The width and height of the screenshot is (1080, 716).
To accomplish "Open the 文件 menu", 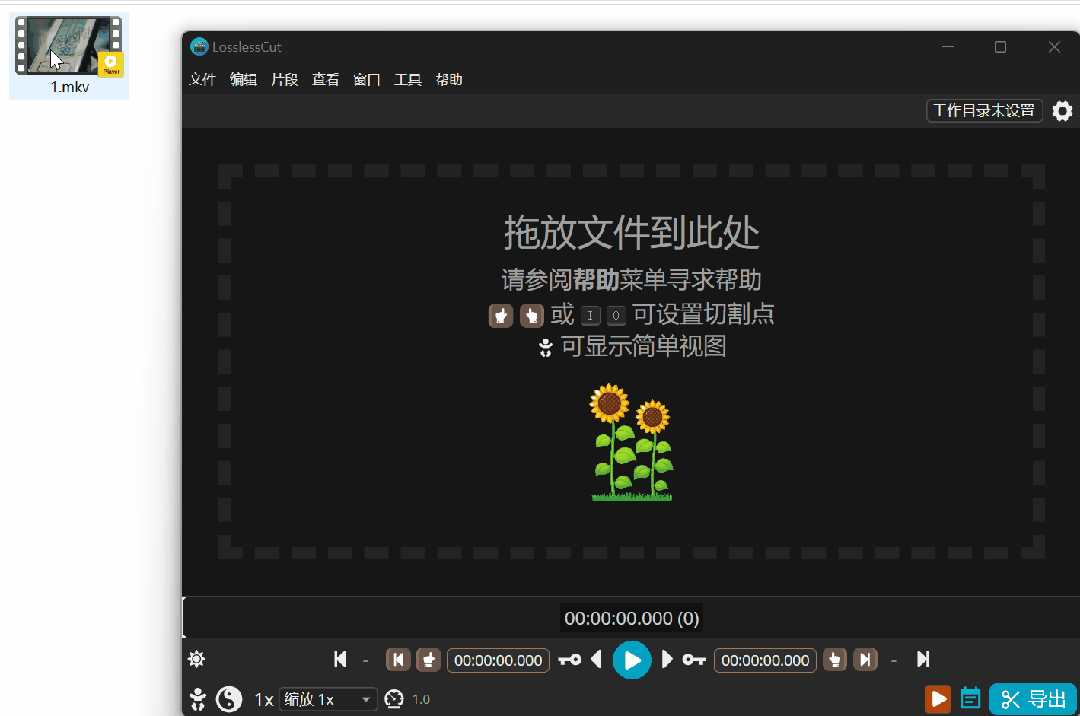I will (202, 79).
